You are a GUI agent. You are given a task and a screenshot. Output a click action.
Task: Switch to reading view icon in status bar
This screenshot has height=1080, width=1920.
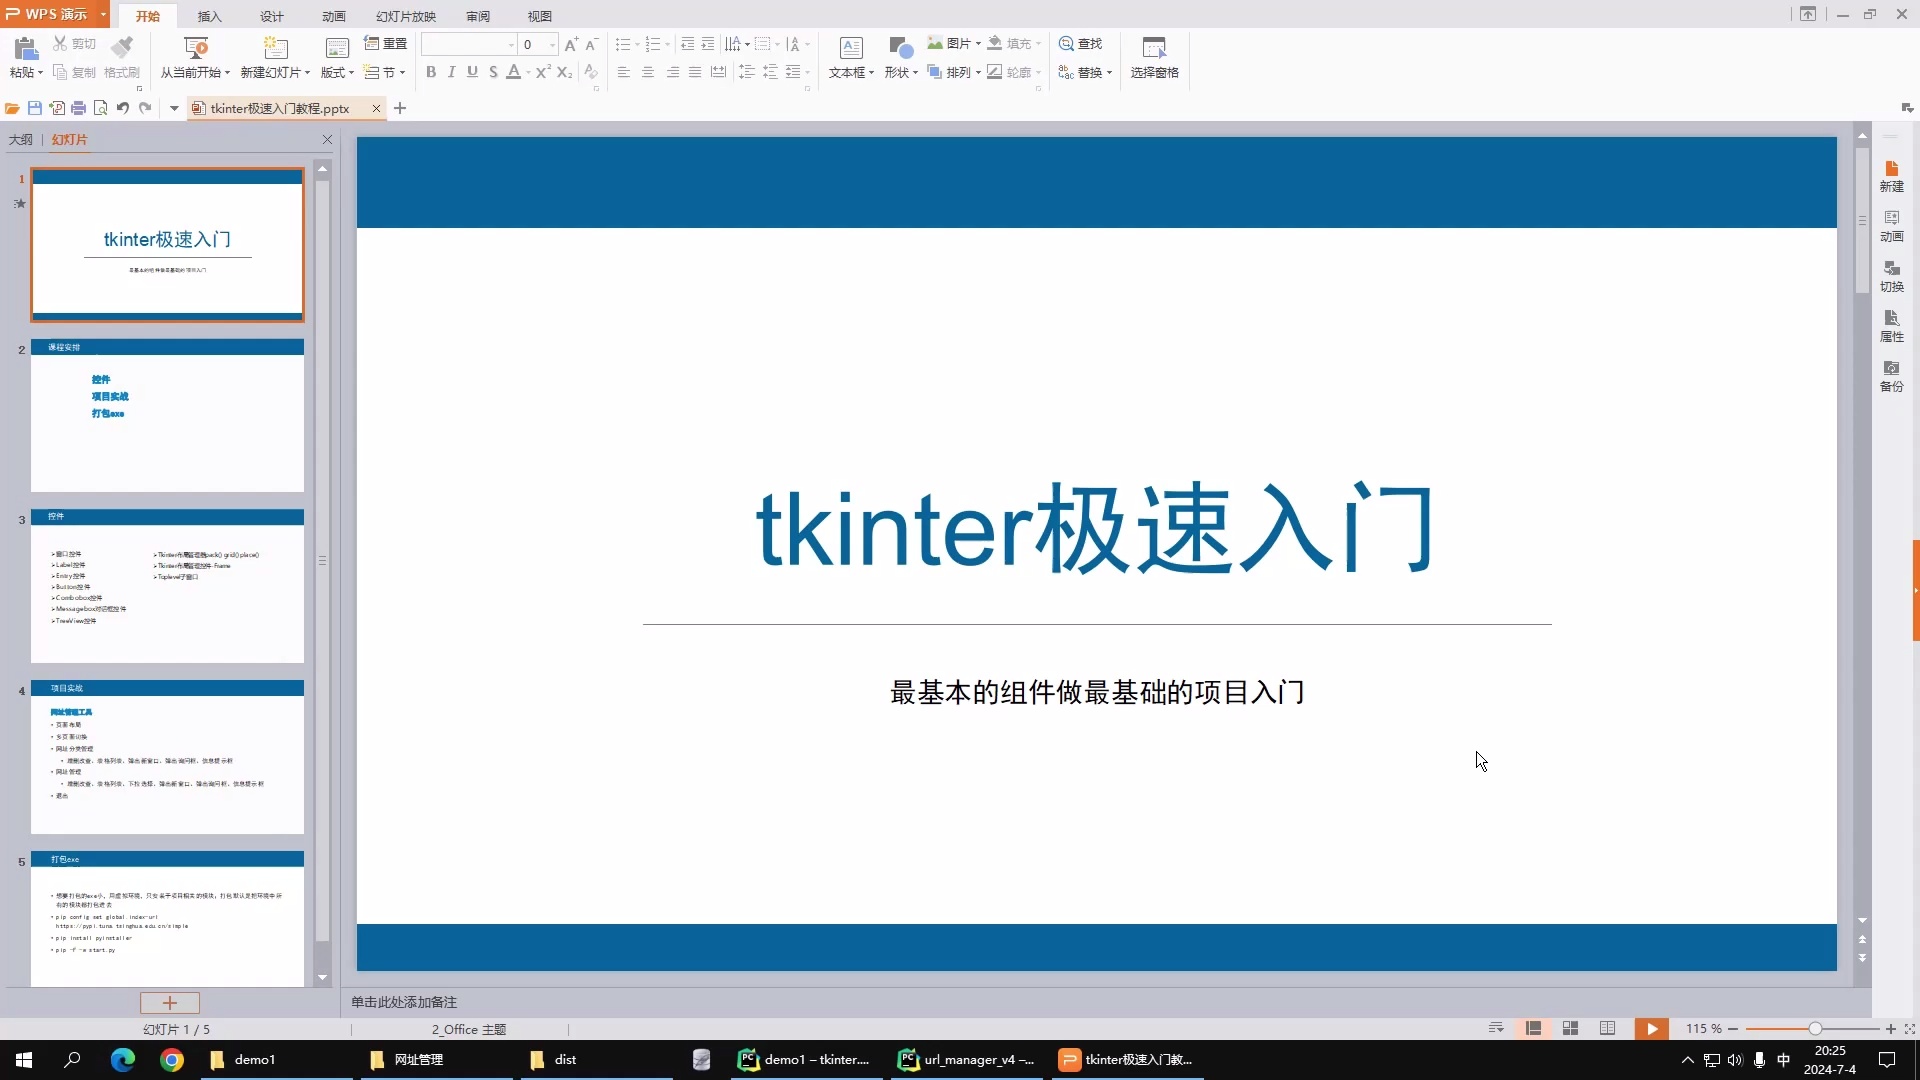[1607, 1028]
